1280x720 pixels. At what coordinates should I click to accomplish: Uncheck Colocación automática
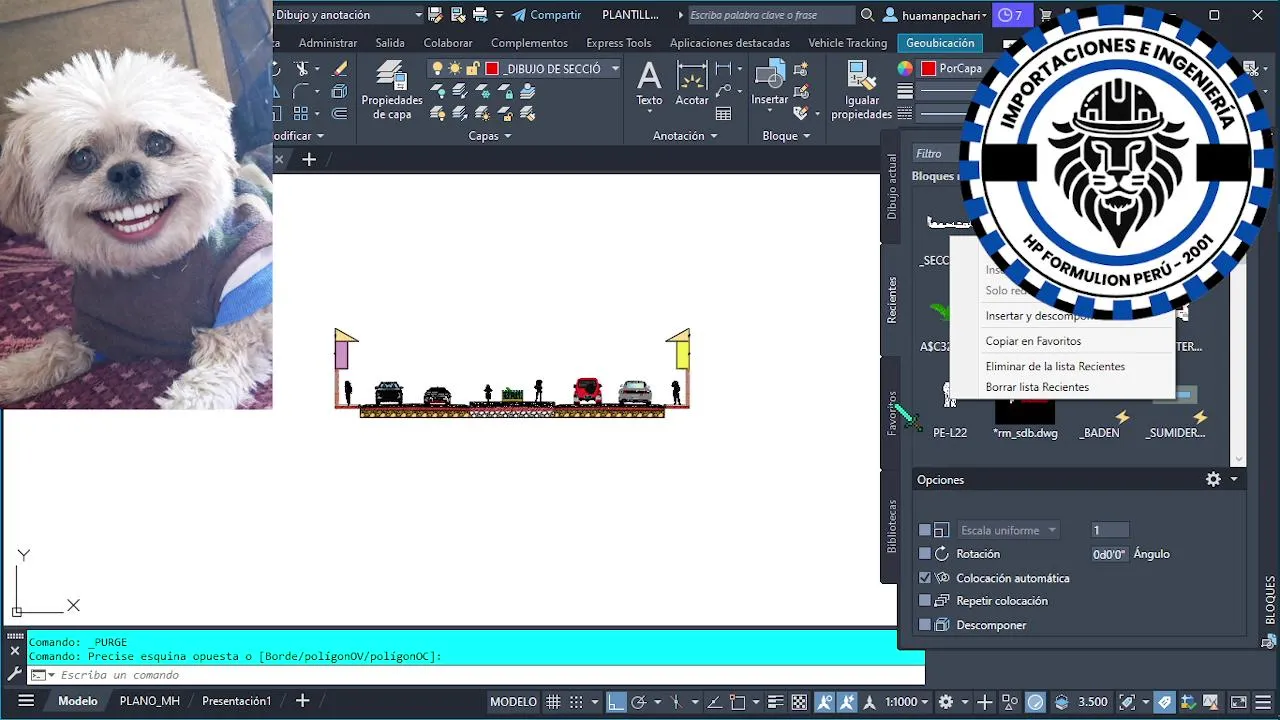click(925, 578)
